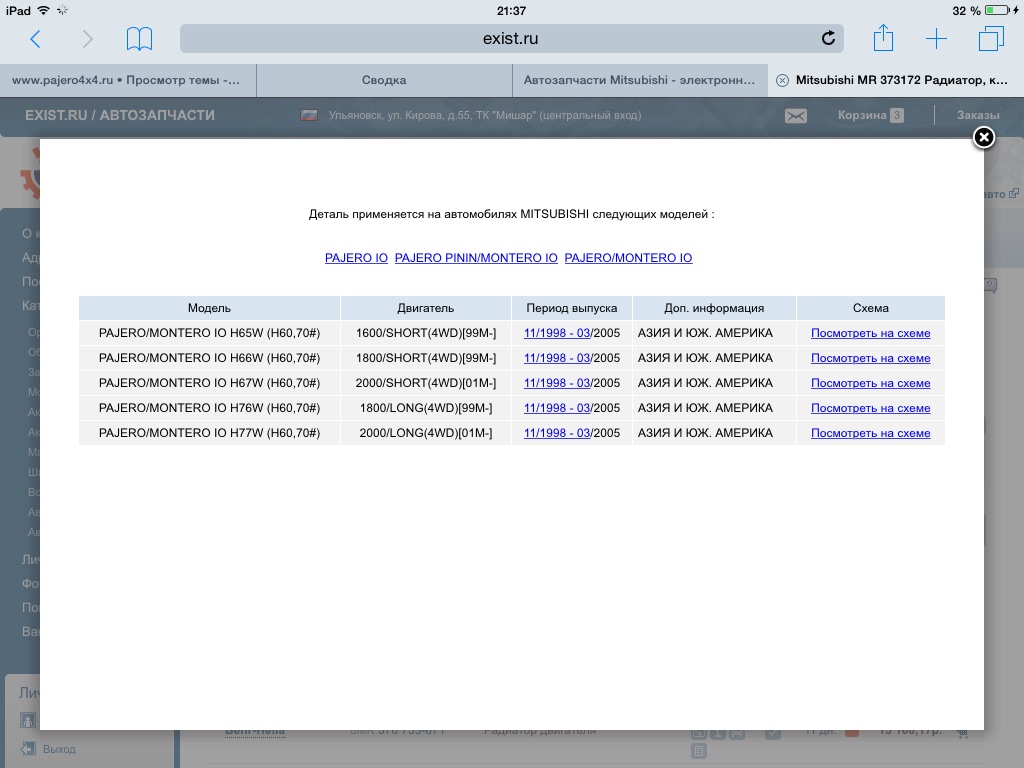Image resolution: width=1024 pixels, height=768 pixels.
Task: Open the PAJERO IO model link
Action: pos(356,258)
